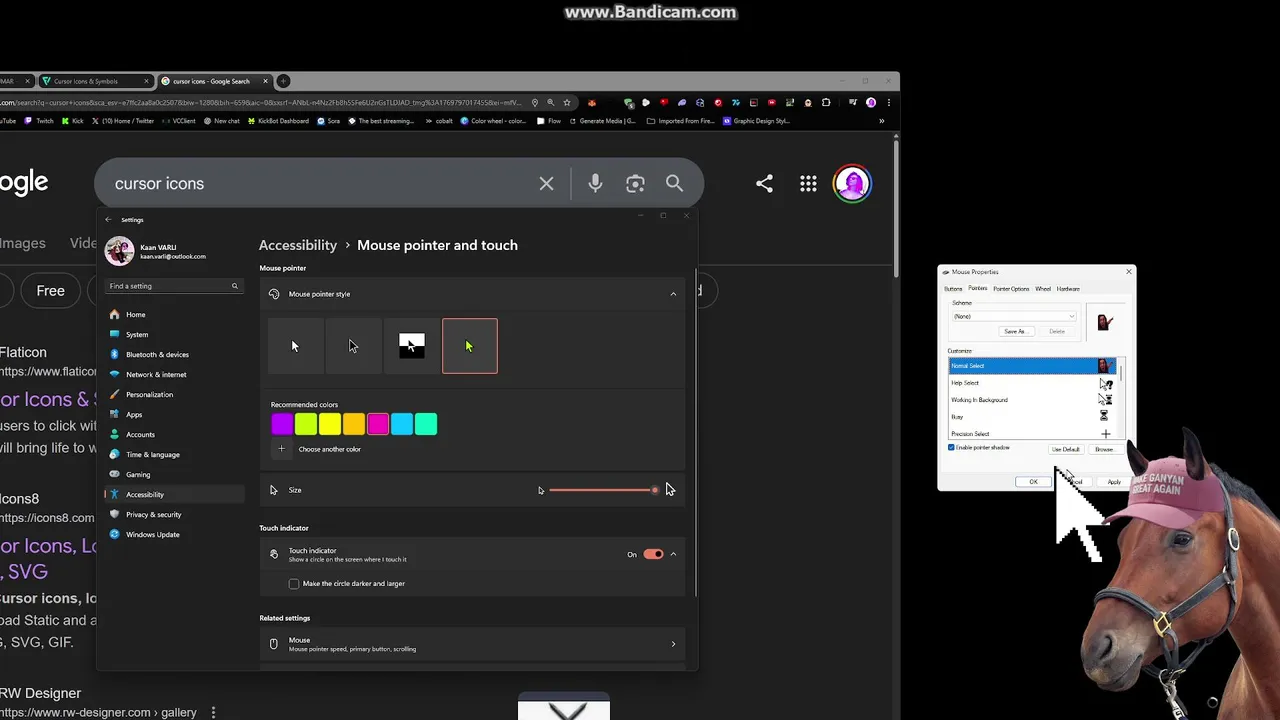Click the Chrome extensions puzzle icon
The image size is (1280, 720).
pyautogui.click(x=826, y=102)
